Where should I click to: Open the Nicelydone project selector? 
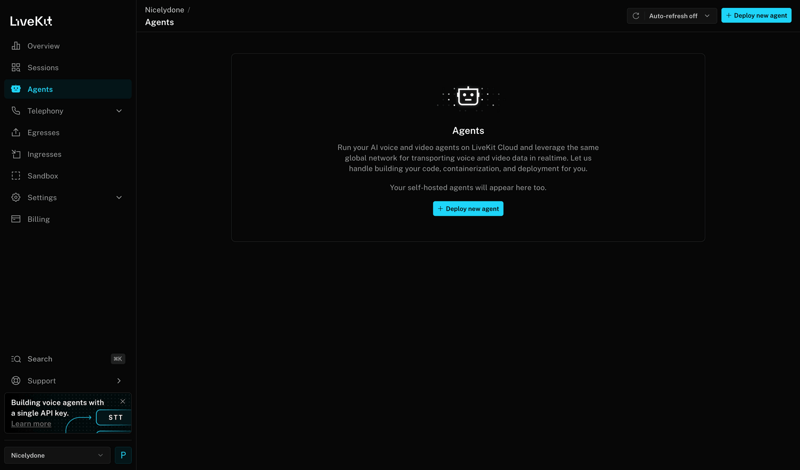[x=57, y=455]
